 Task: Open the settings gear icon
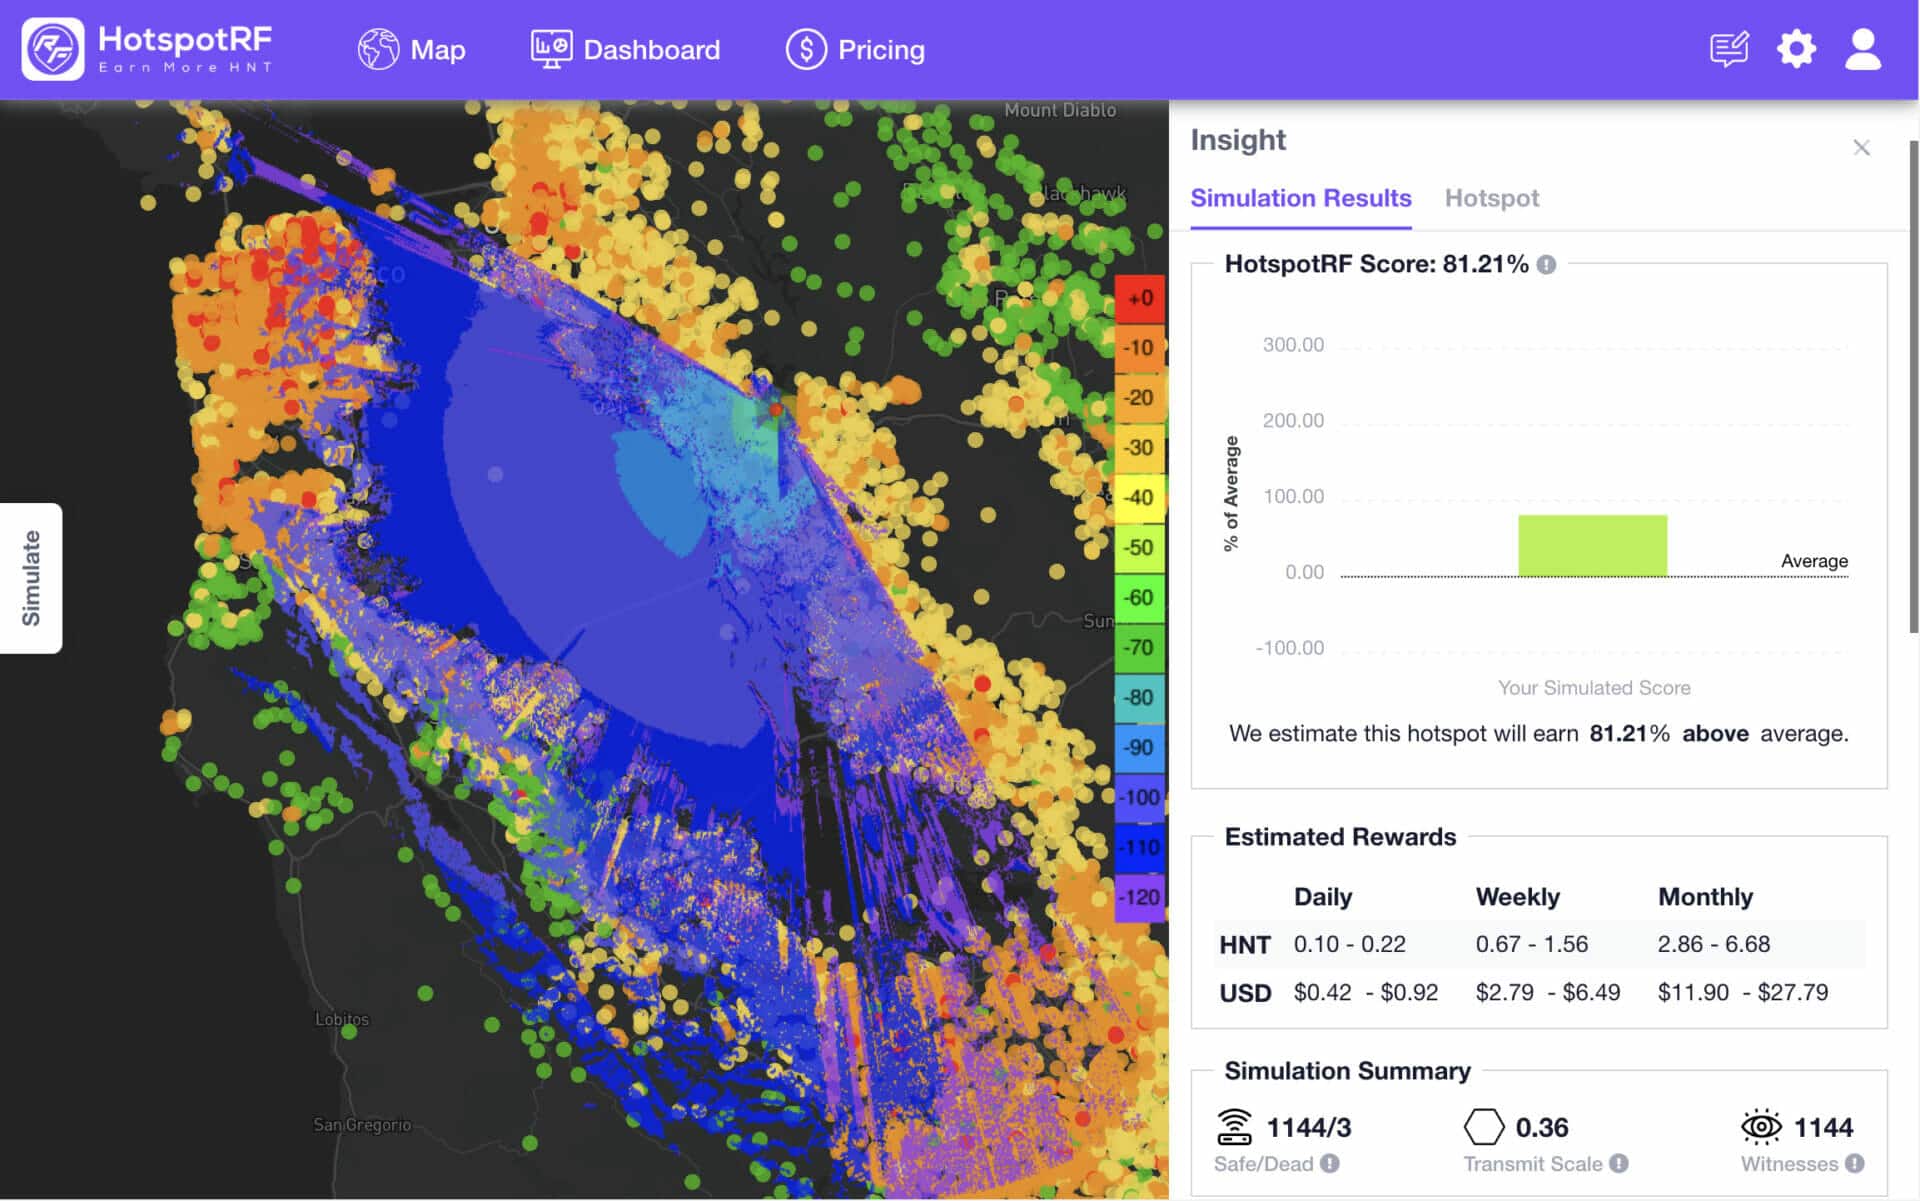pos(1796,49)
